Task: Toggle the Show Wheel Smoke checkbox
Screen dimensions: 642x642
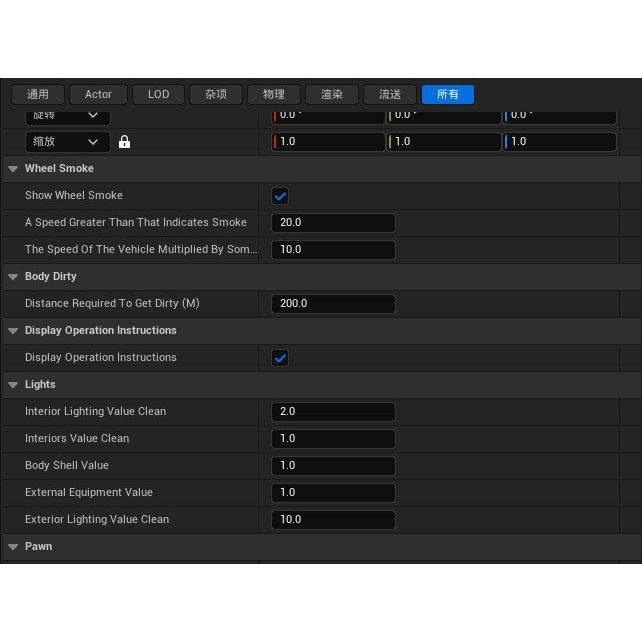Action: tap(280, 196)
